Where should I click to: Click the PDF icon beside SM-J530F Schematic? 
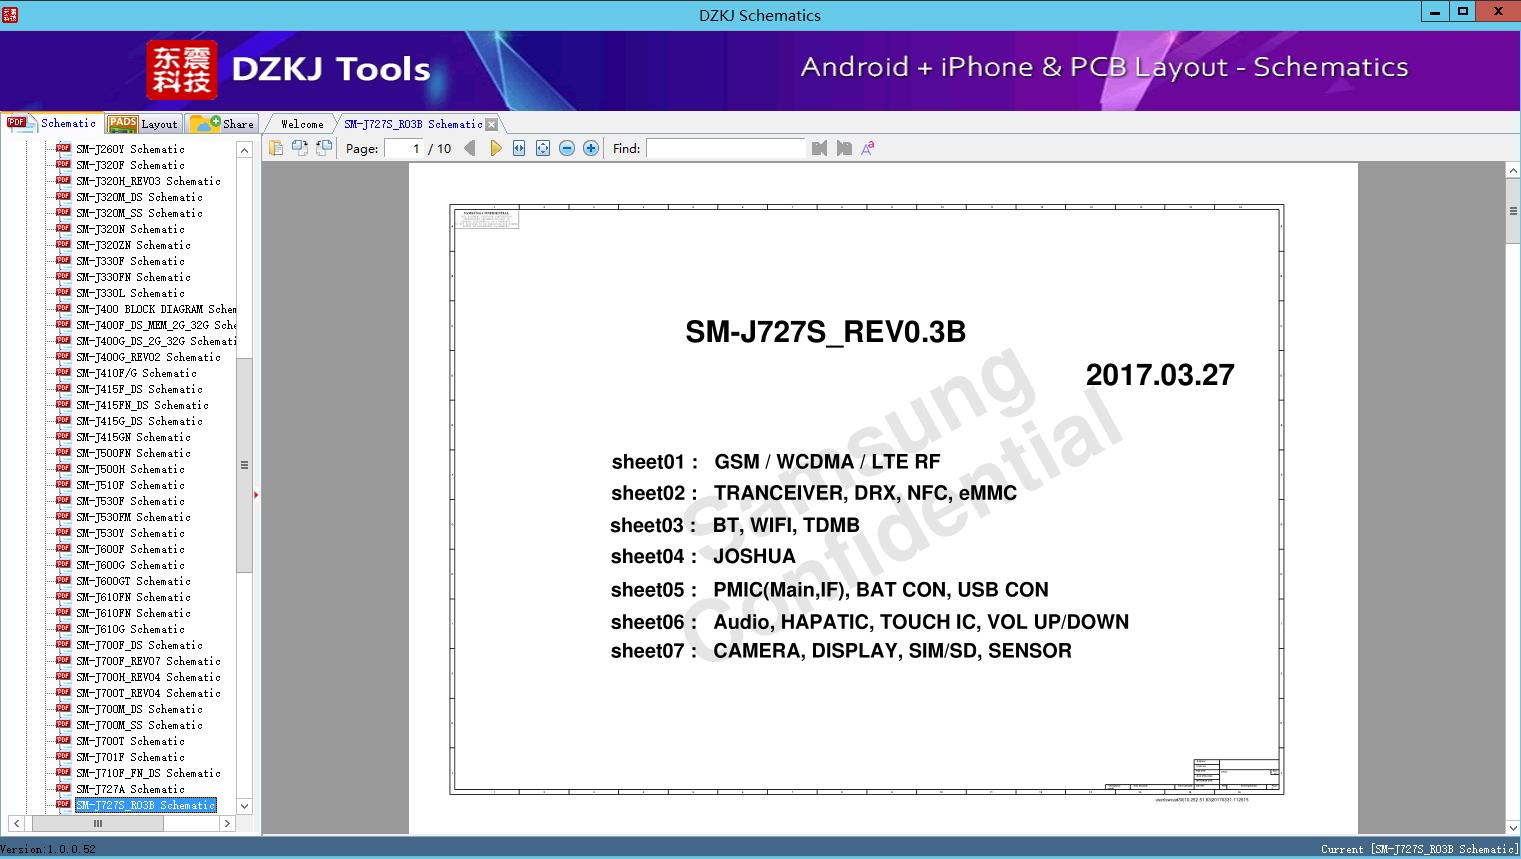pos(63,500)
